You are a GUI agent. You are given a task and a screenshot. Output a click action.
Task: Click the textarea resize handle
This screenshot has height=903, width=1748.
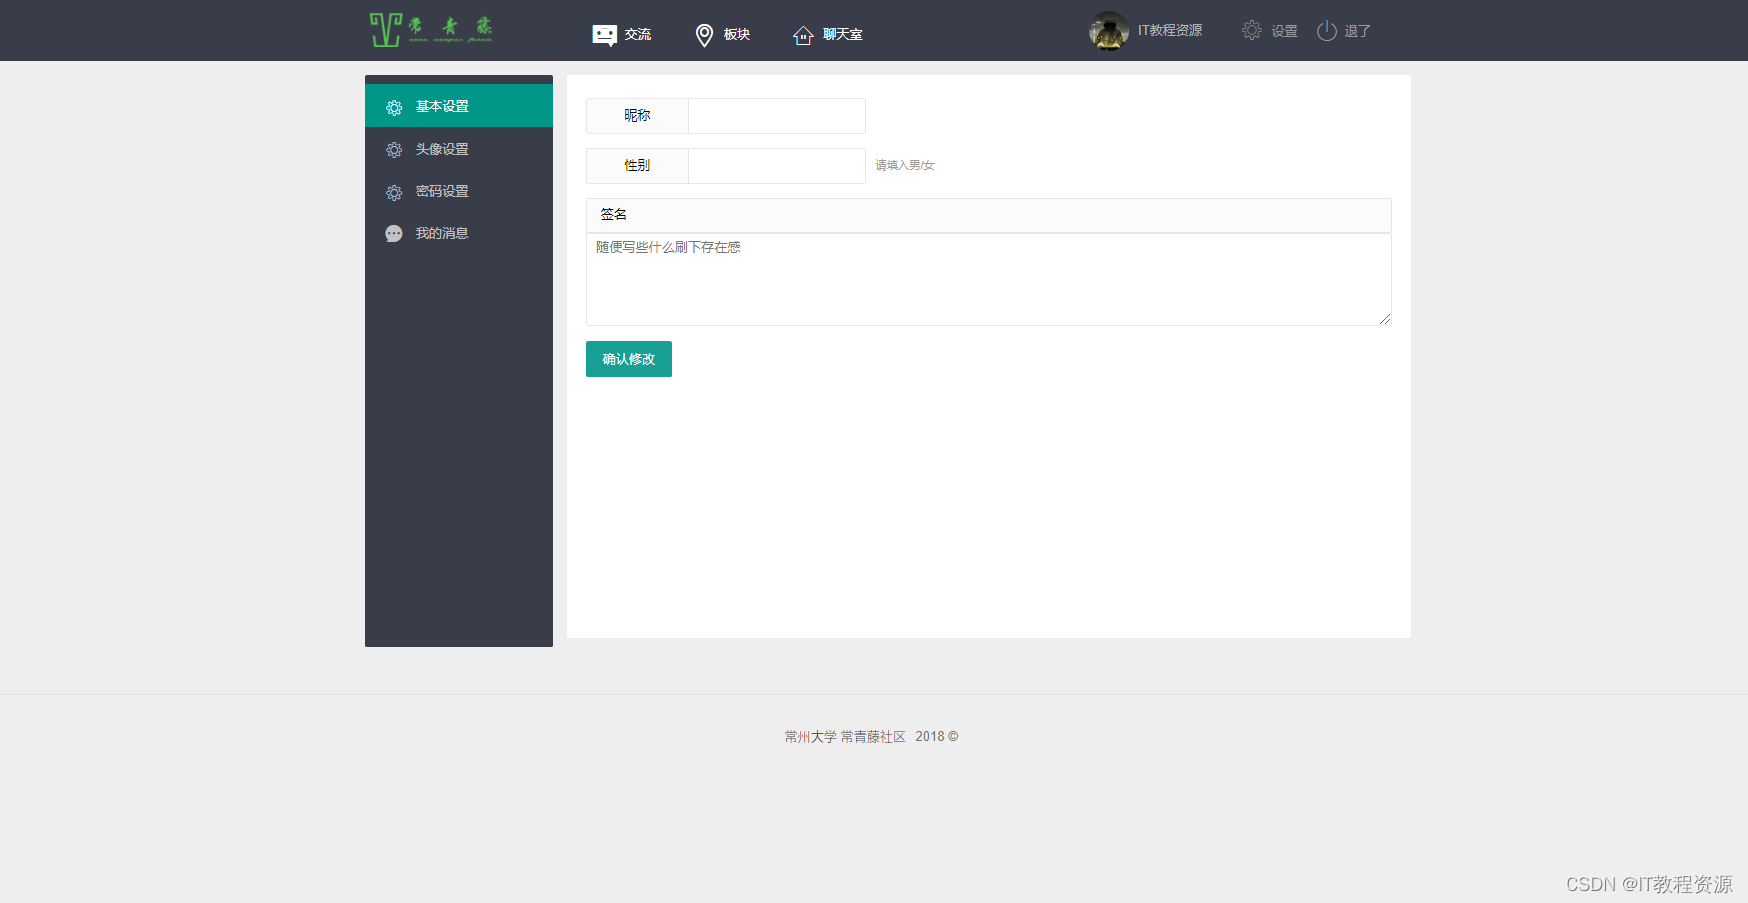[x=1385, y=319]
